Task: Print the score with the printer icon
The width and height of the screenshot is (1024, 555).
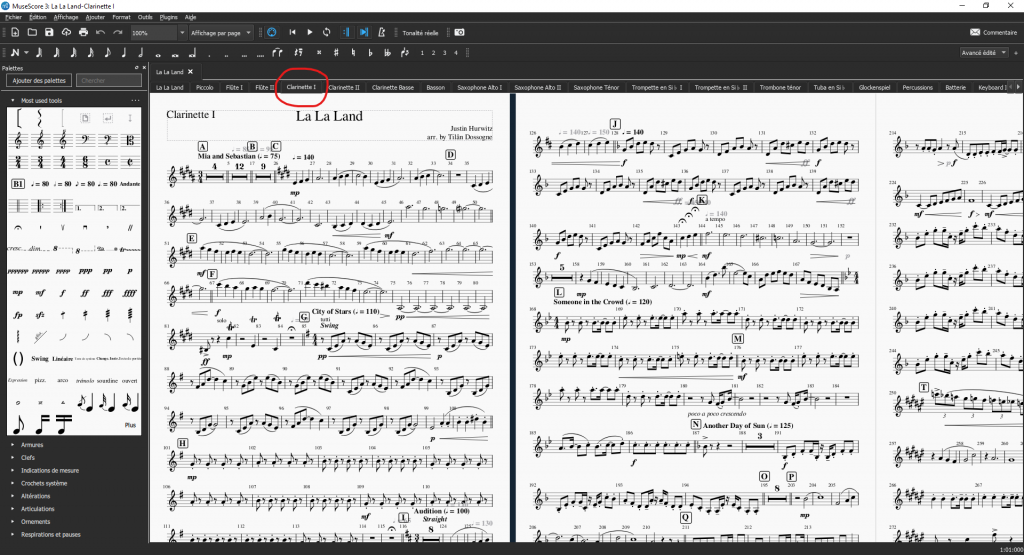Action: 84,32
